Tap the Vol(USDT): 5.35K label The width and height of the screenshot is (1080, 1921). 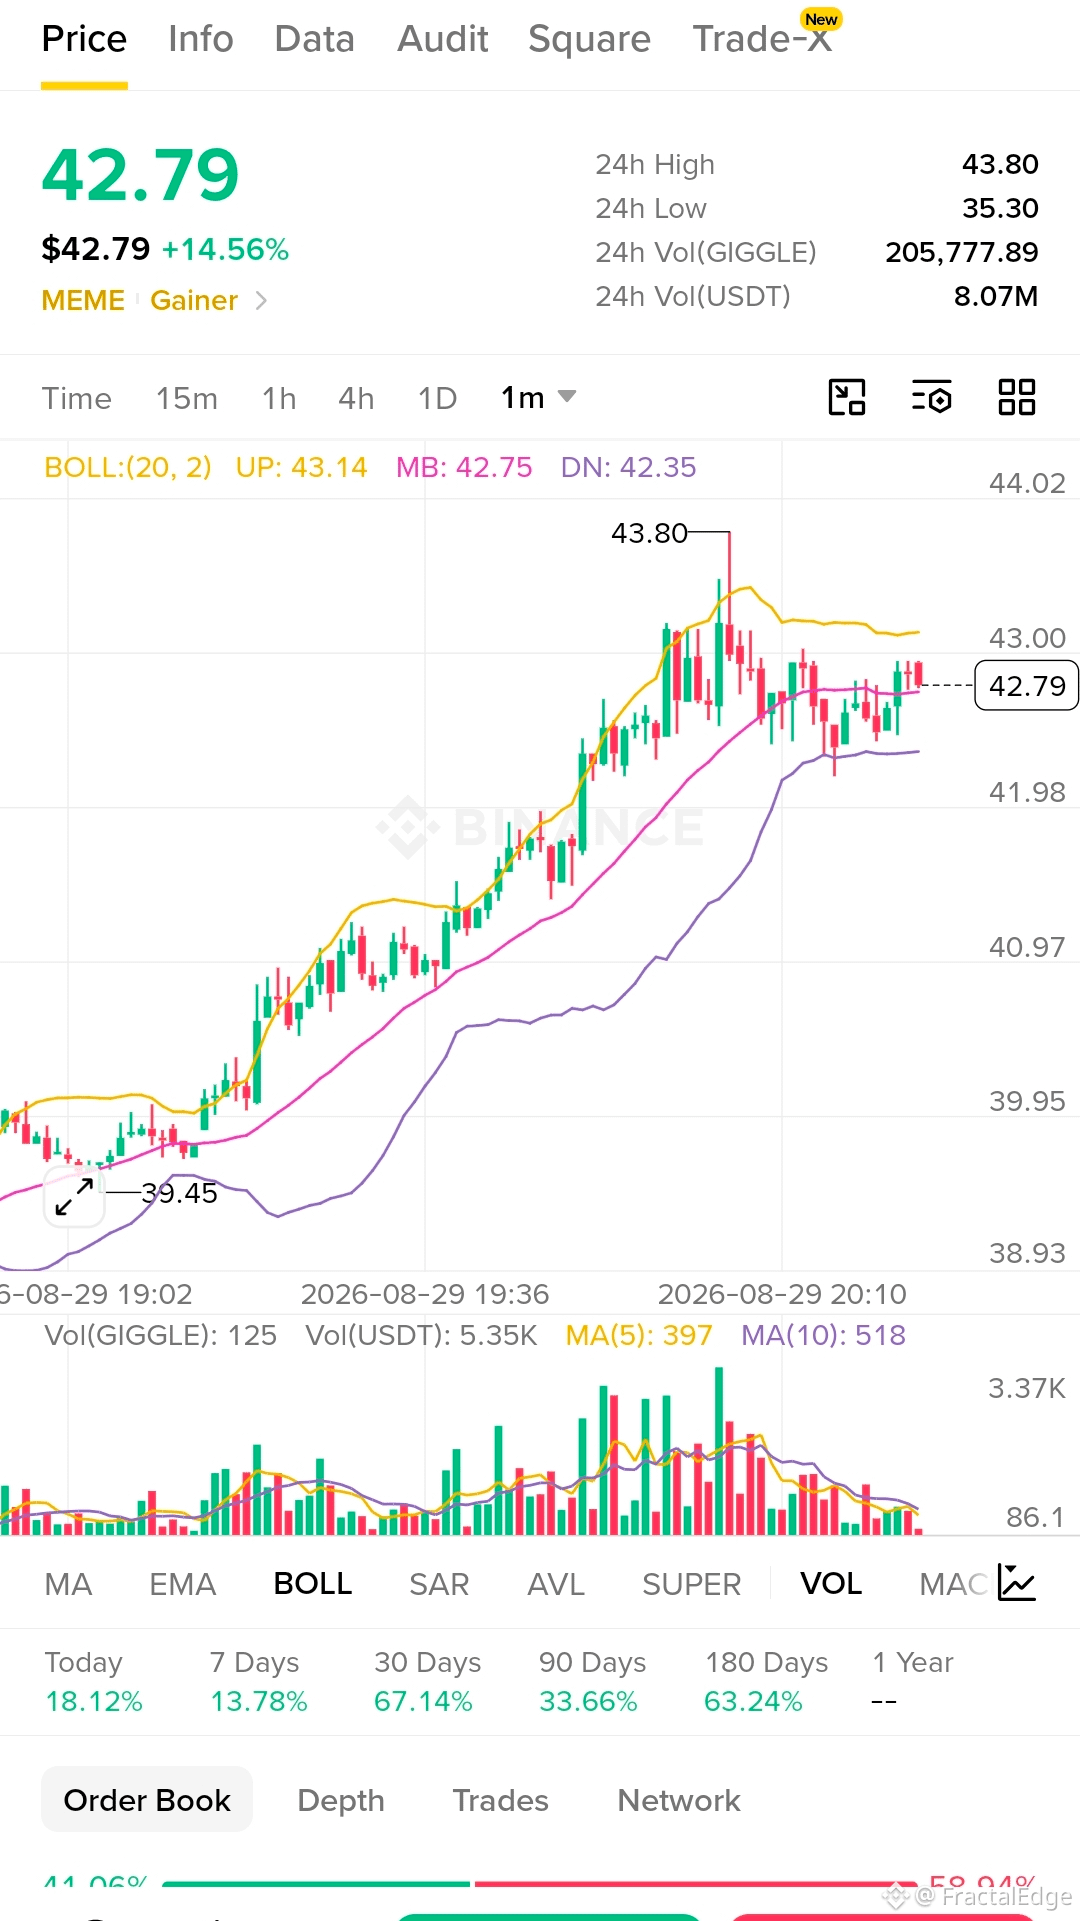pos(421,1335)
